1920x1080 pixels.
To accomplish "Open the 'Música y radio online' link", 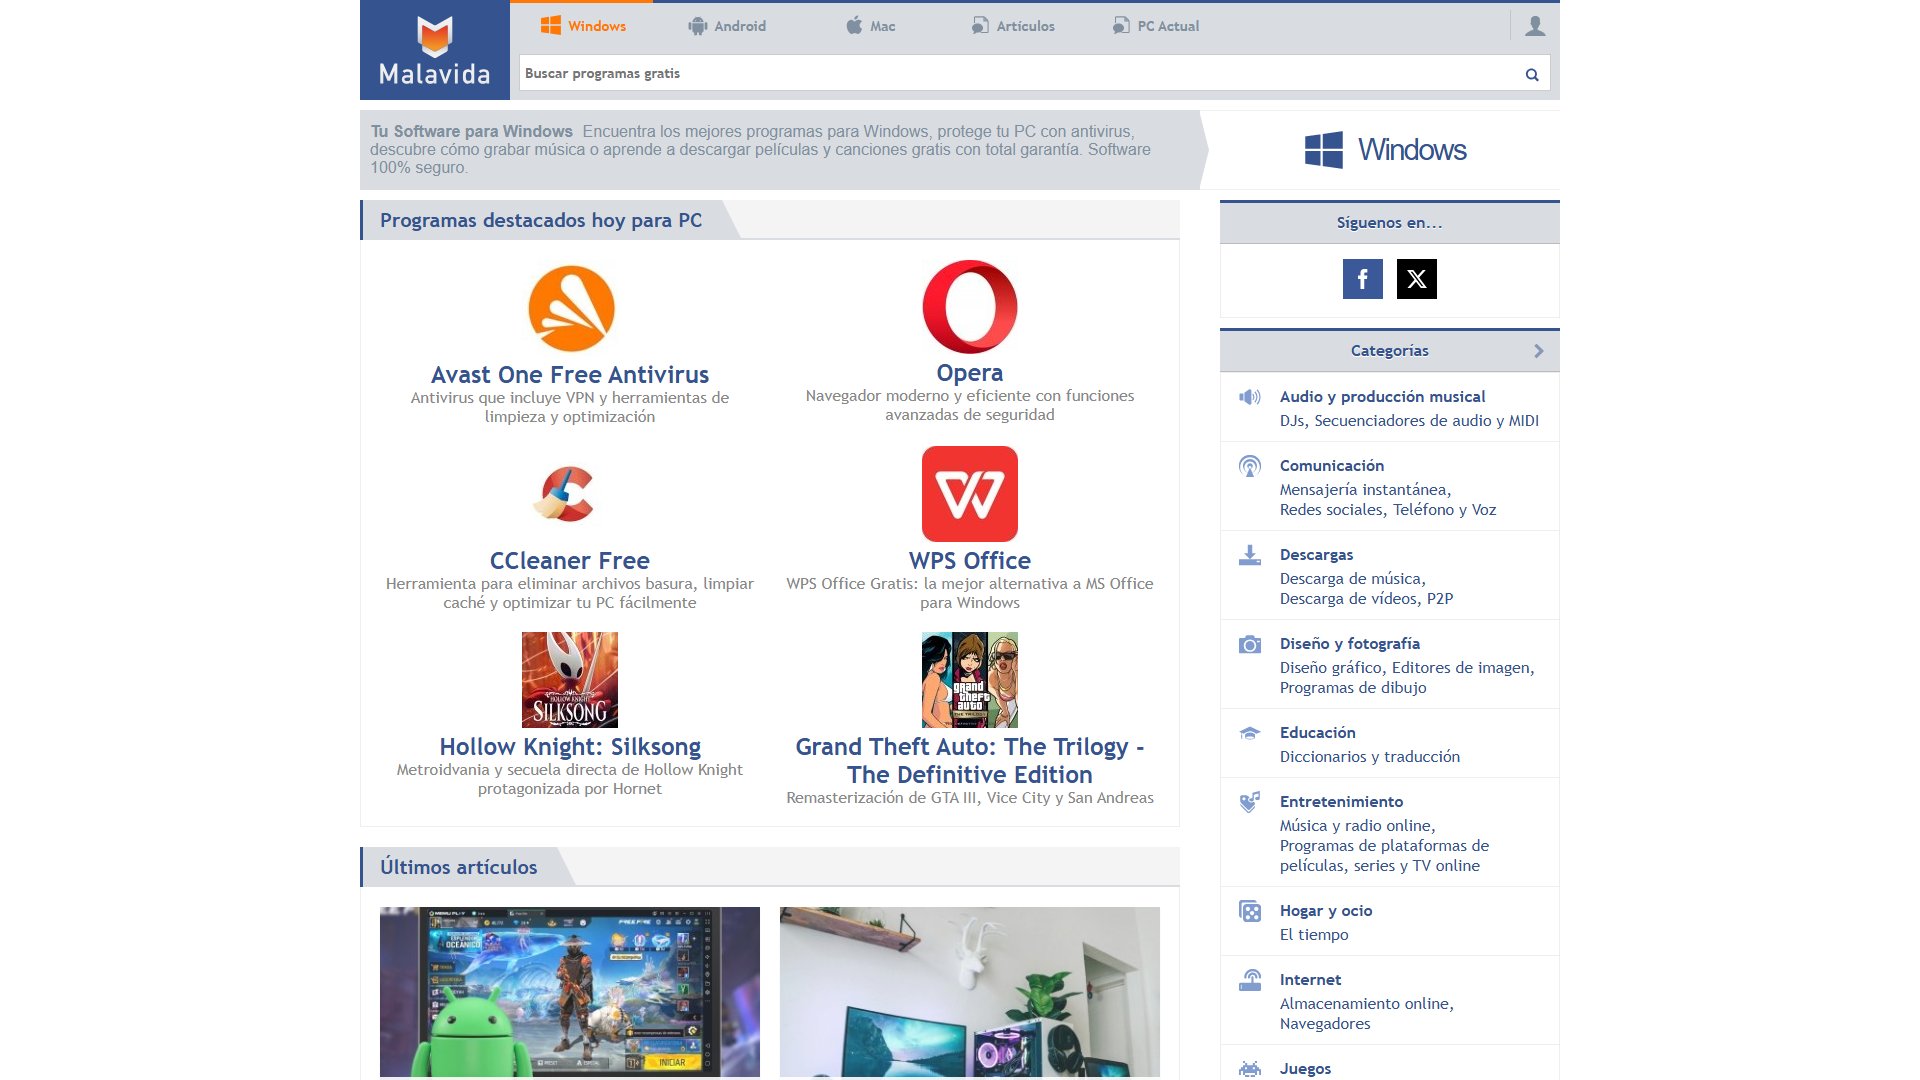I will (x=1356, y=826).
